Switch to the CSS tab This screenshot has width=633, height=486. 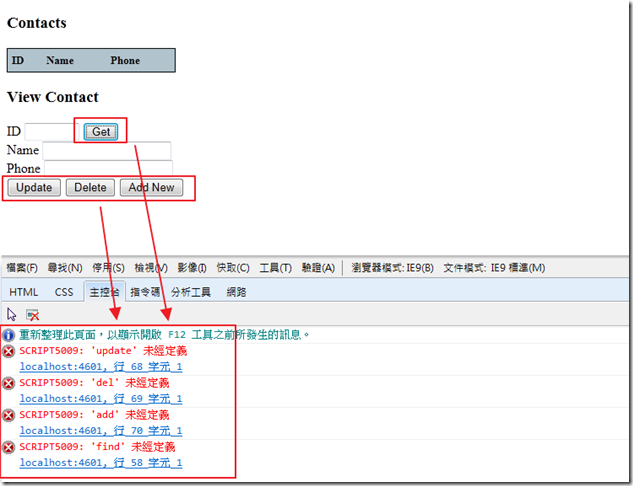tap(64, 292)
